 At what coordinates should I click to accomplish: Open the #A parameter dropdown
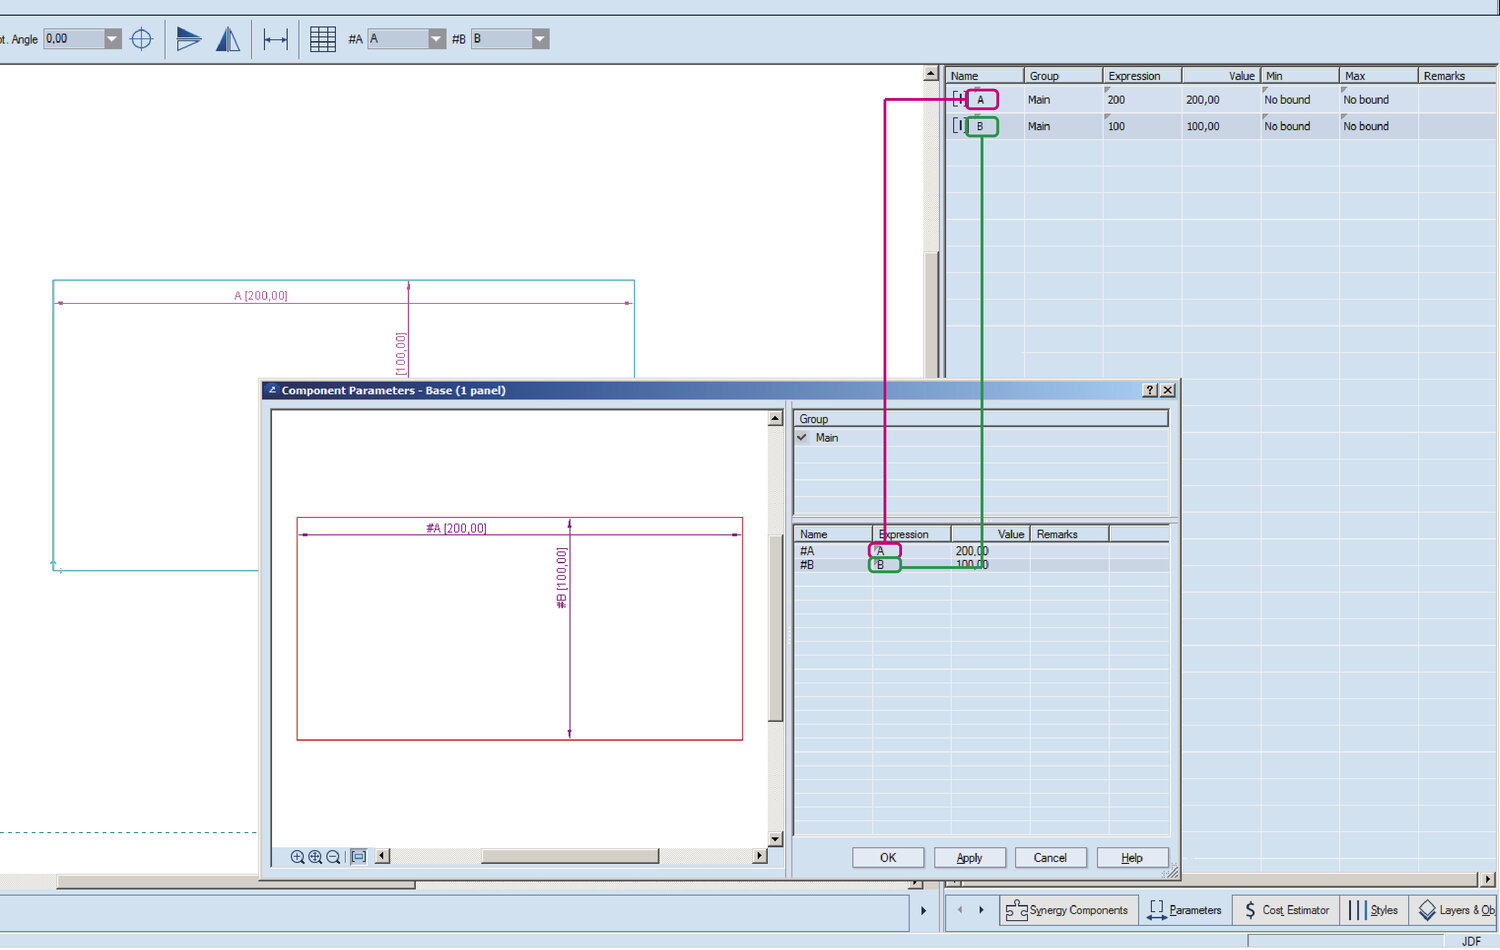click(x=436, y=39)
